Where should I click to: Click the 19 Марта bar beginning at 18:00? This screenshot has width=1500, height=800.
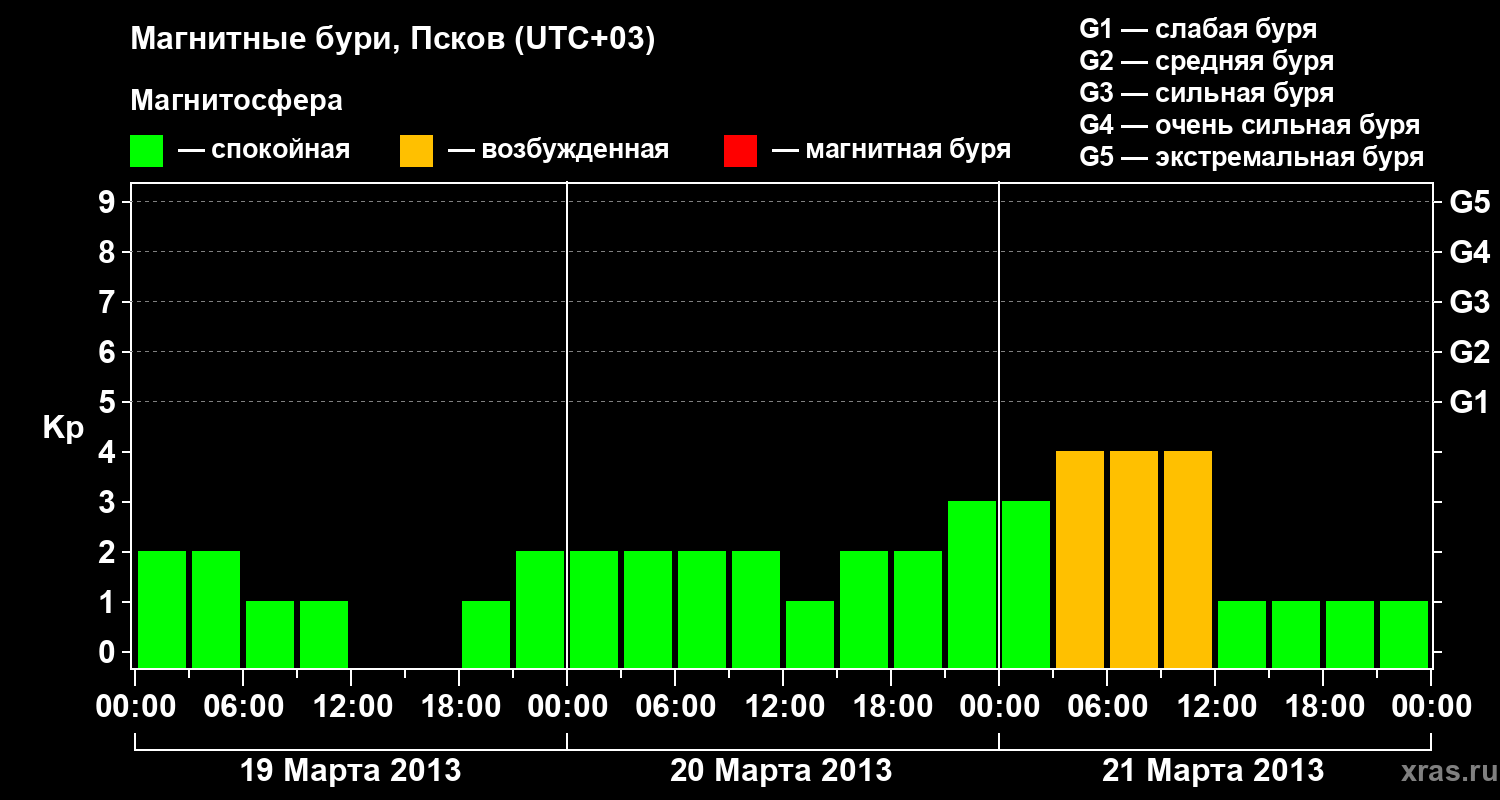pyautogui.click(x=486, y=634)
